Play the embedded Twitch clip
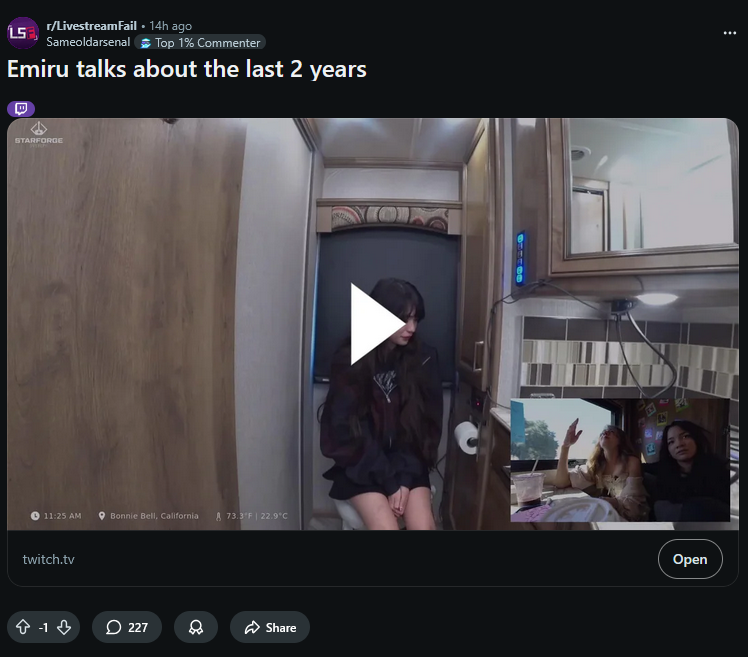This screenshot has height=657, width=748. (377, 324)
